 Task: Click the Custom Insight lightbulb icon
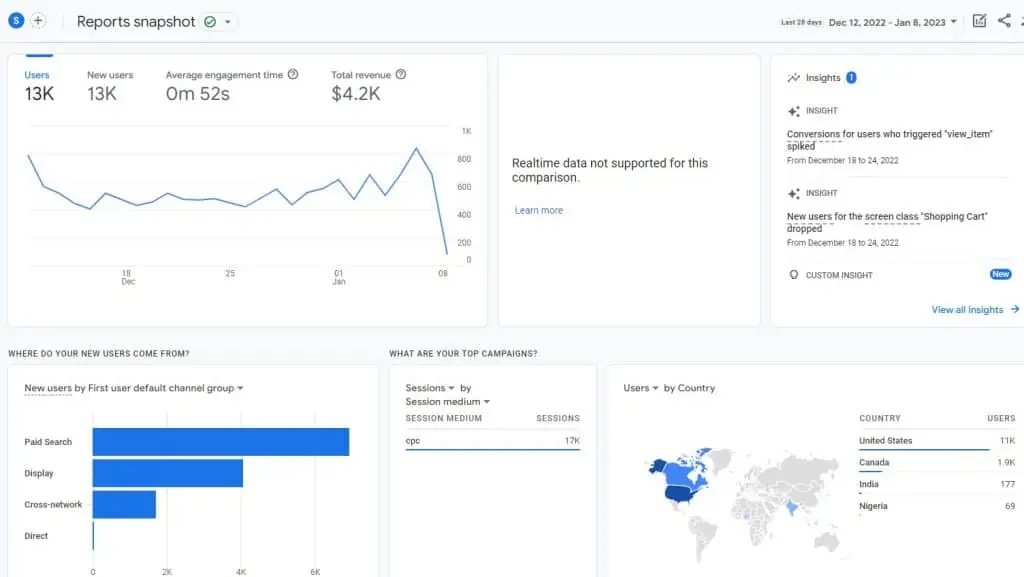pos(795,274)
